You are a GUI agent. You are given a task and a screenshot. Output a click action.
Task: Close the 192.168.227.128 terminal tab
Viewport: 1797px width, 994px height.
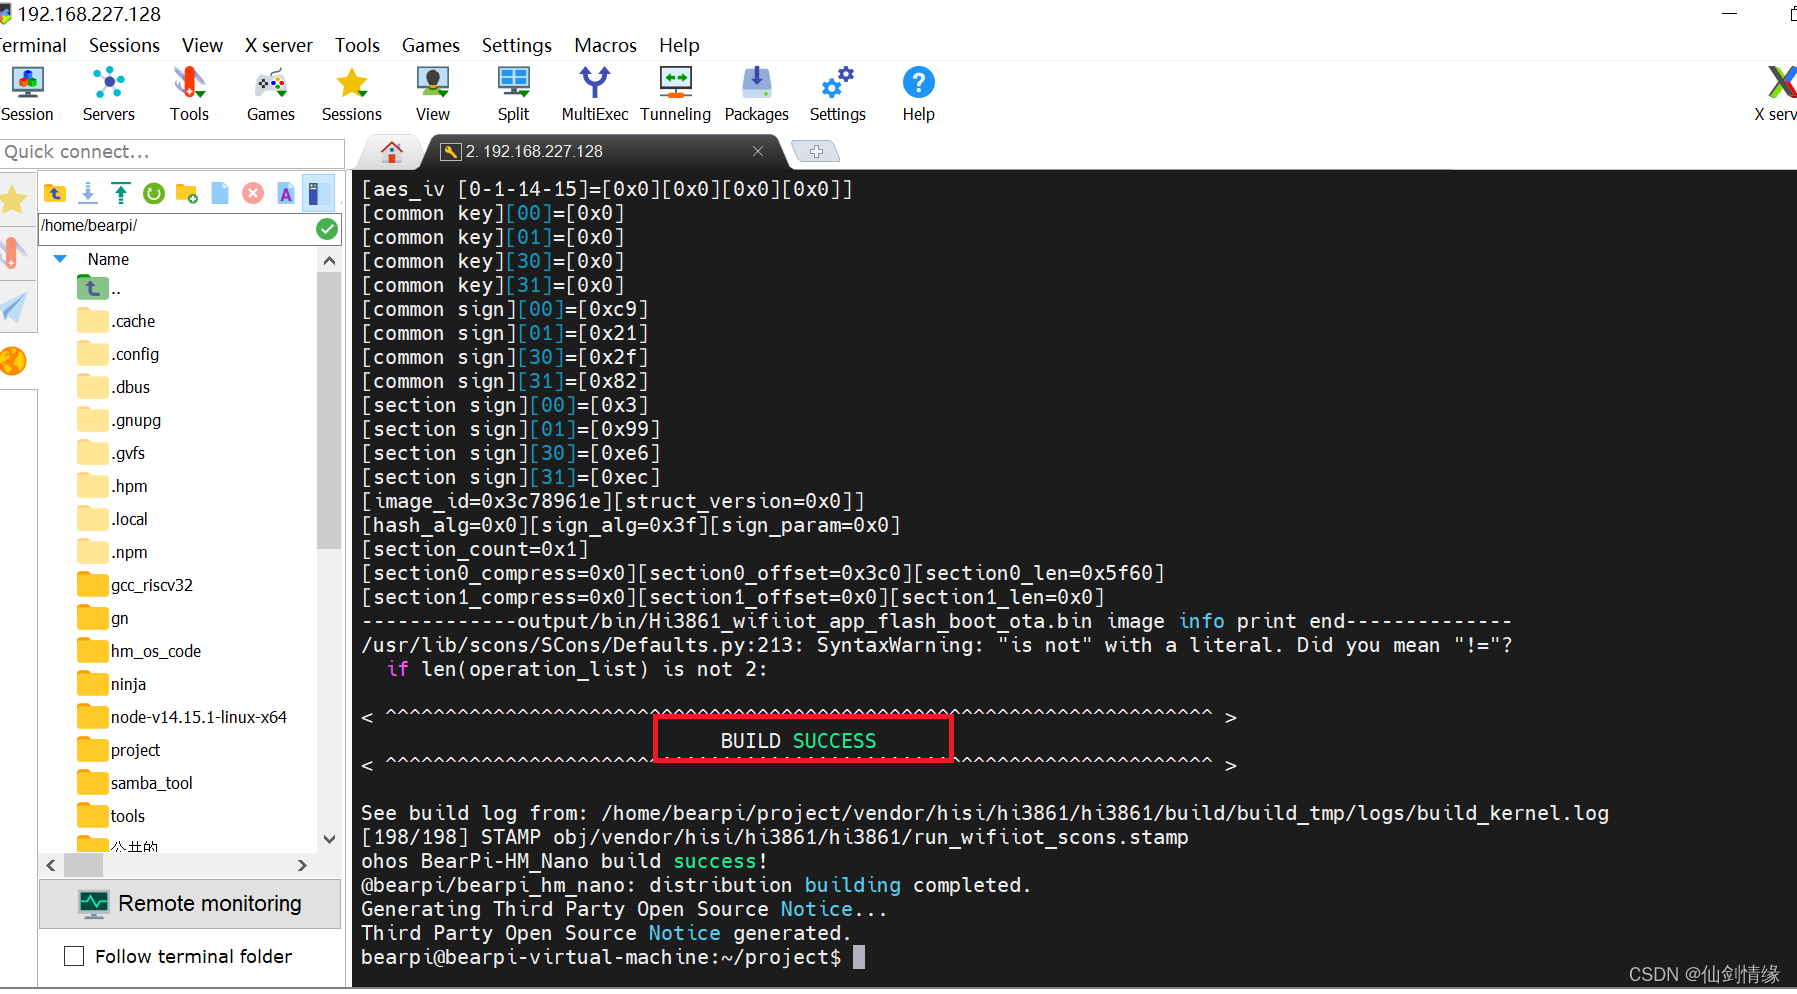758,151
